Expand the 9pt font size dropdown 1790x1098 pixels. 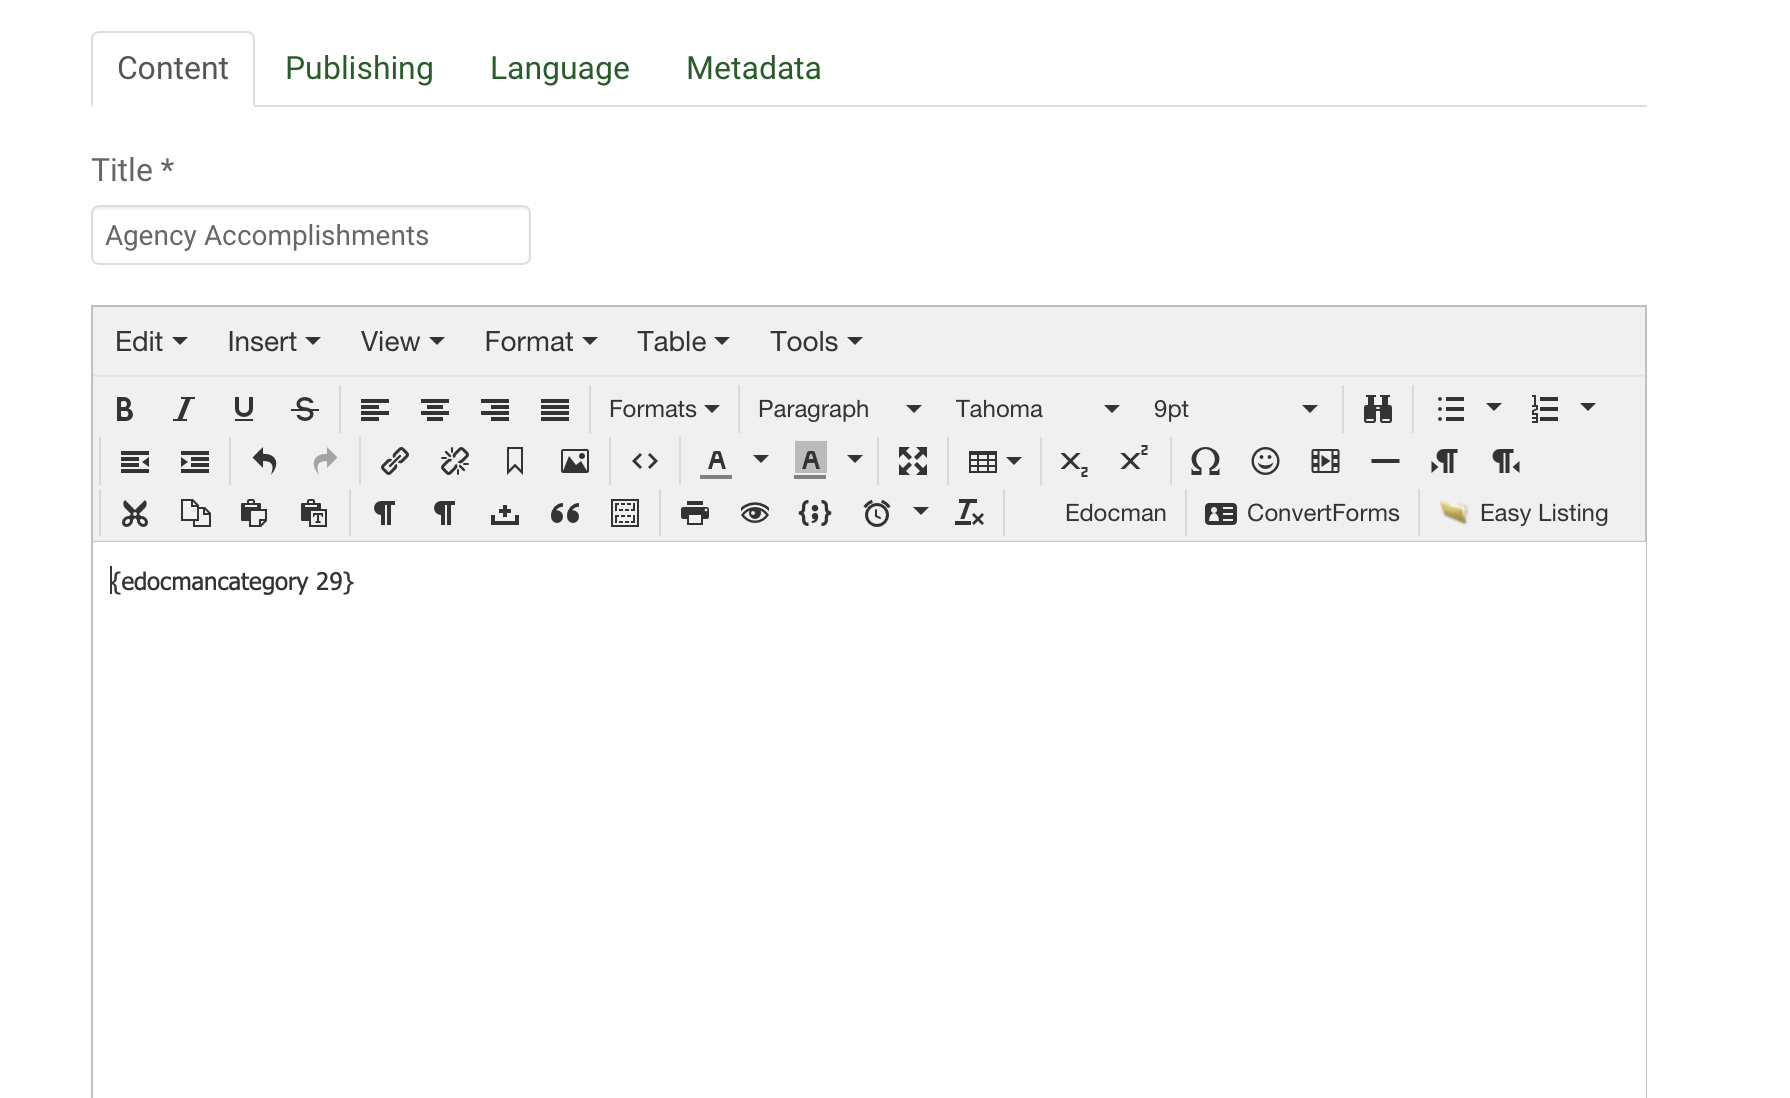pyautogui.click(x=1234, y=409)
